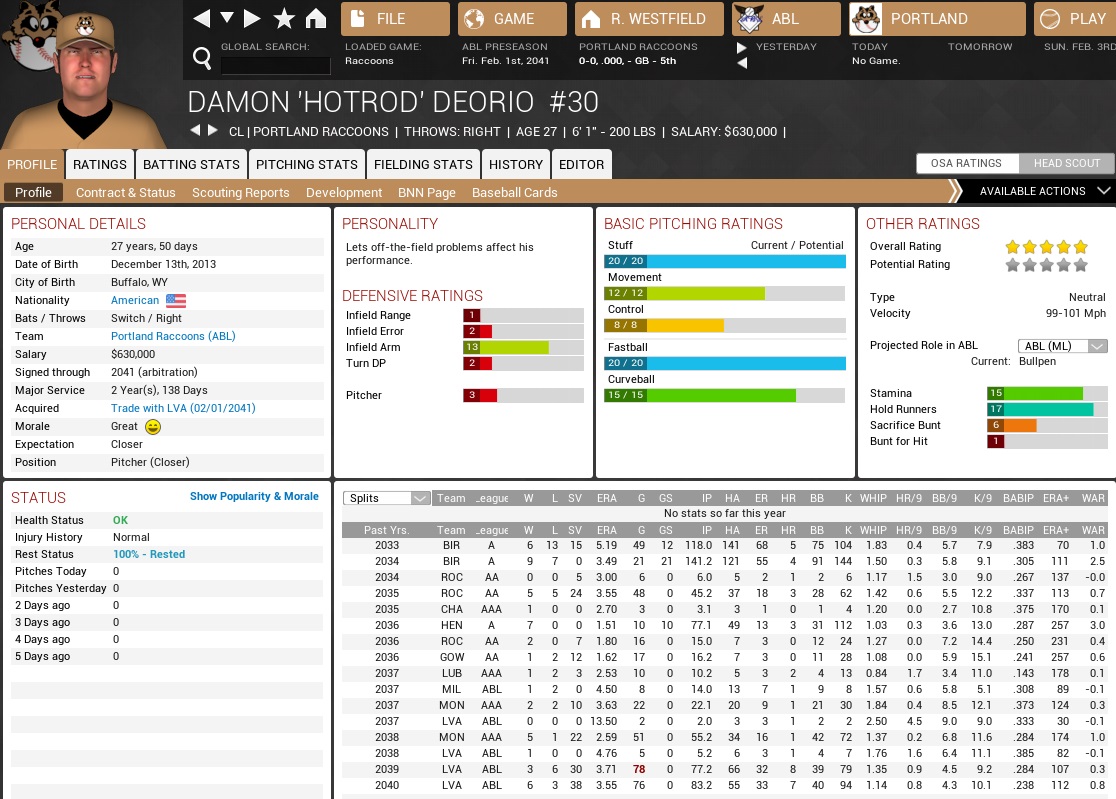Click the back navigation arrow icon
Screen dimensions: 1116x799
click(202, 19)
